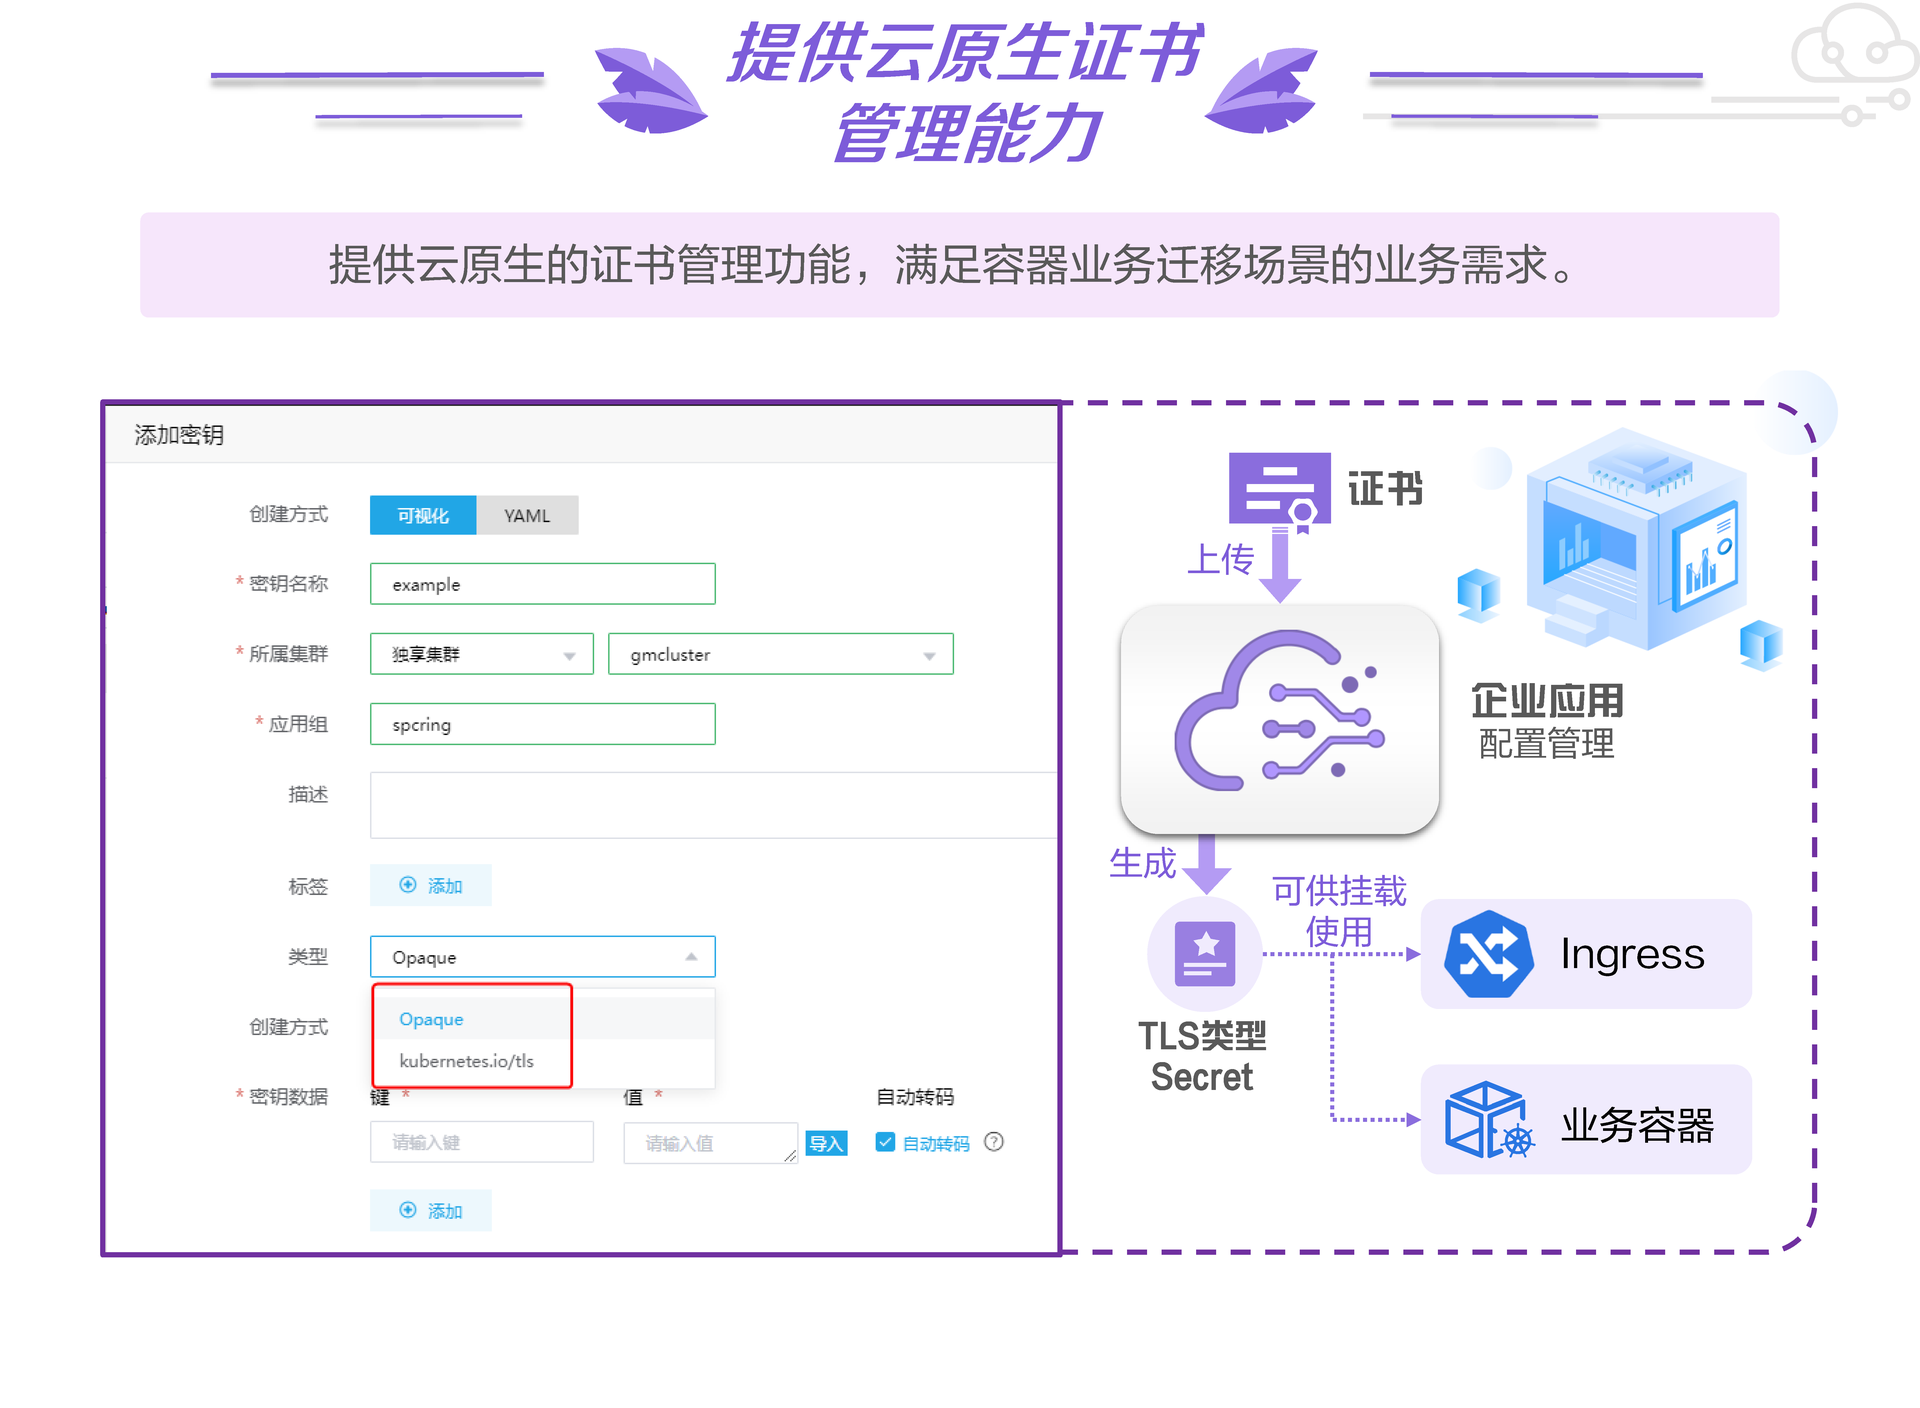Open the 独享集群 cluster type dropdown
The height and width of the screenshot is (1408, 1920).
(x=481, y=654)
